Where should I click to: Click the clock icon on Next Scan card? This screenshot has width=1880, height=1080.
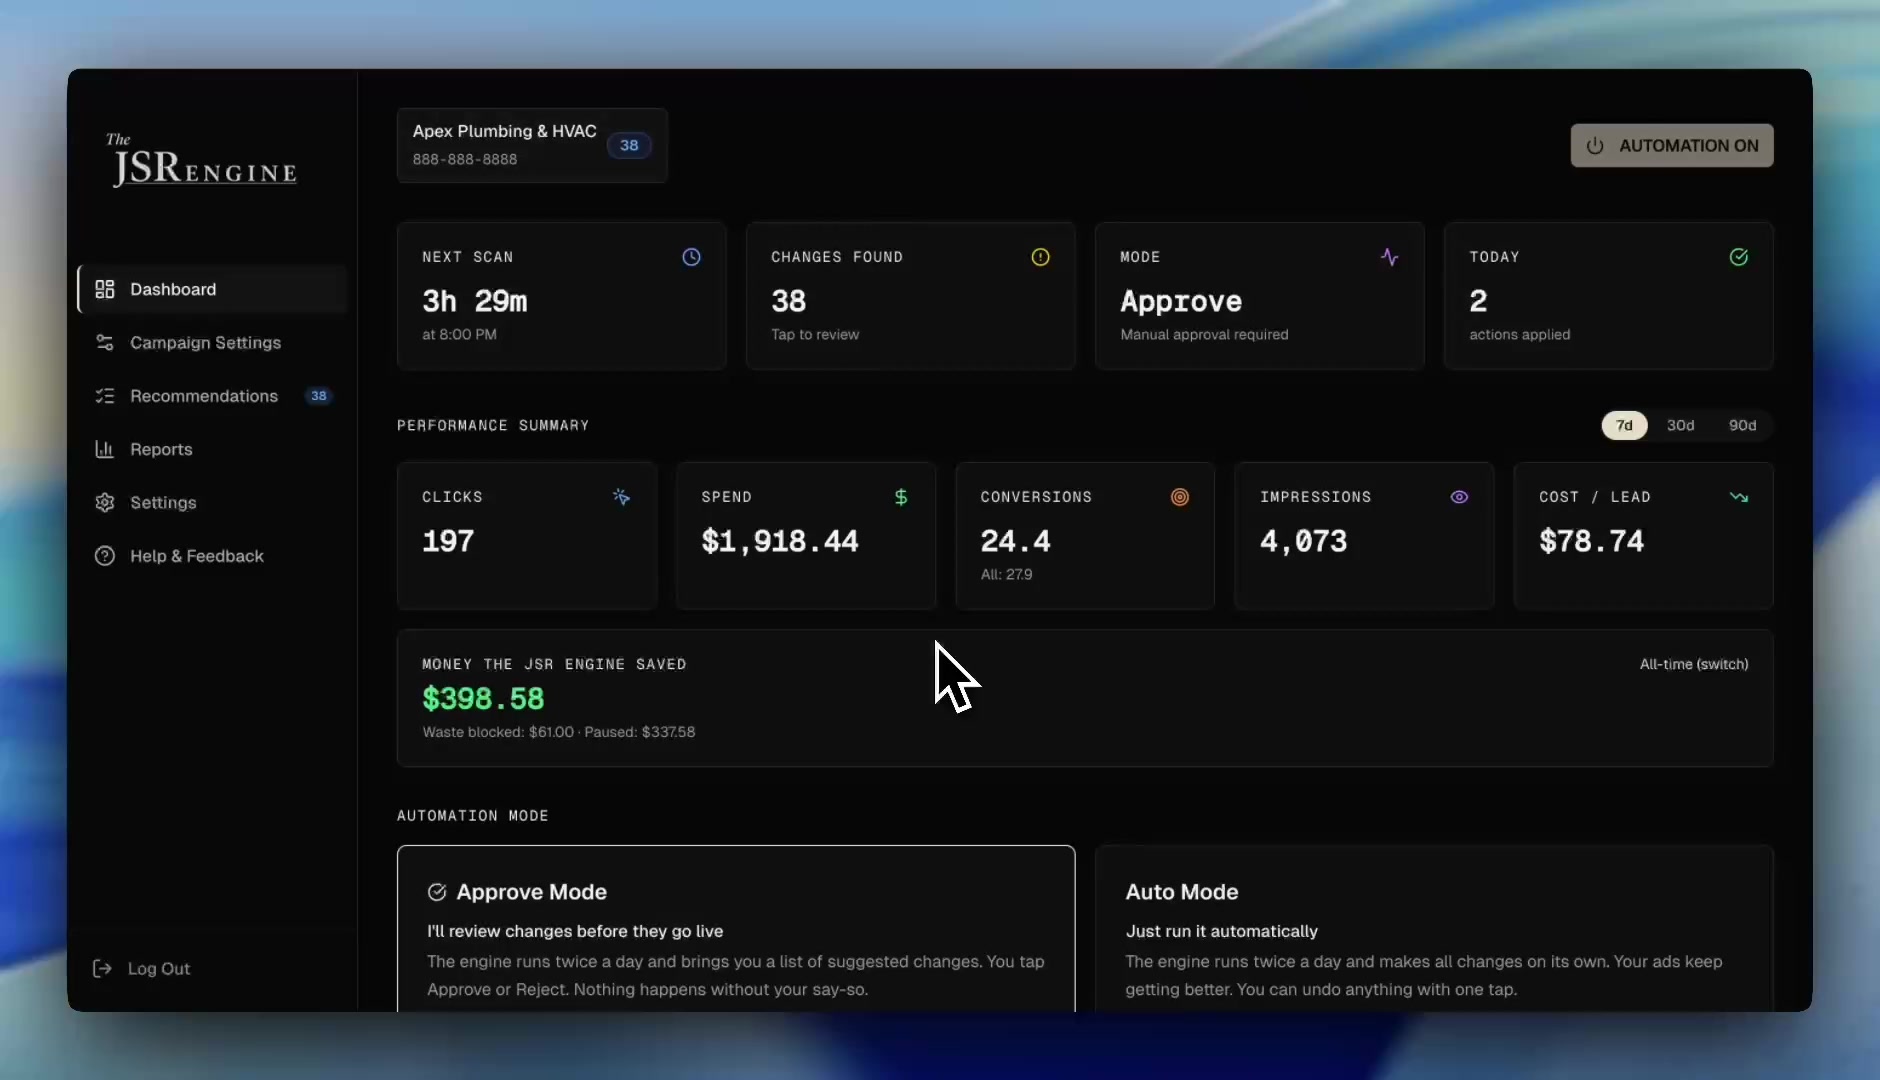pyautogui.click(x=691, y=257)
